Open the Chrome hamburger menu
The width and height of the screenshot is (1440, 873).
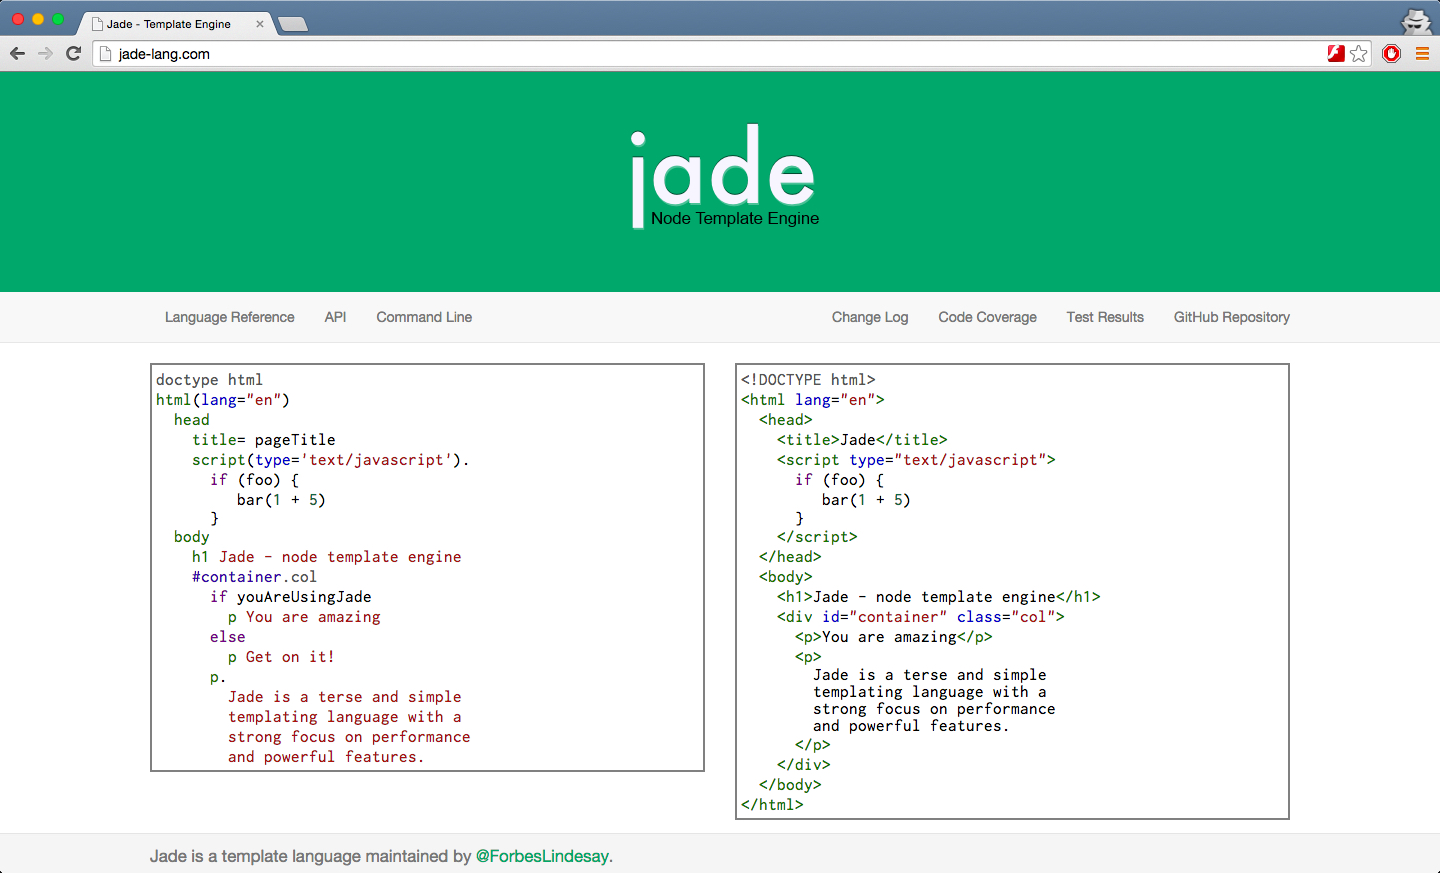pyautogui.click(x=1422, y=53)
